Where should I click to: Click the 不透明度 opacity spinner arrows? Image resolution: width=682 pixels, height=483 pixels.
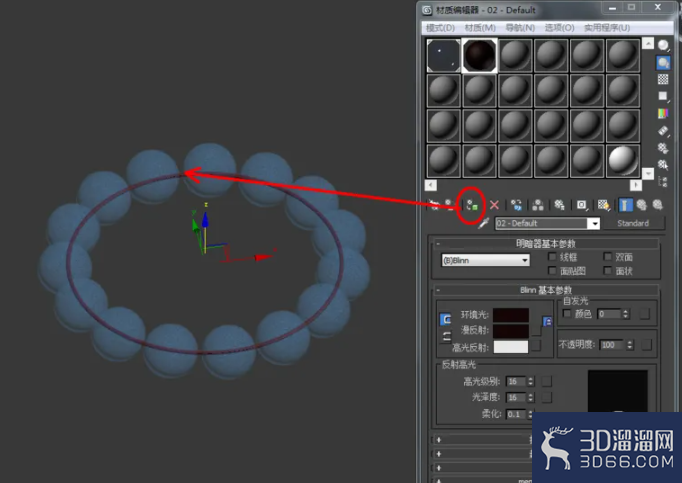click(629, 345)
